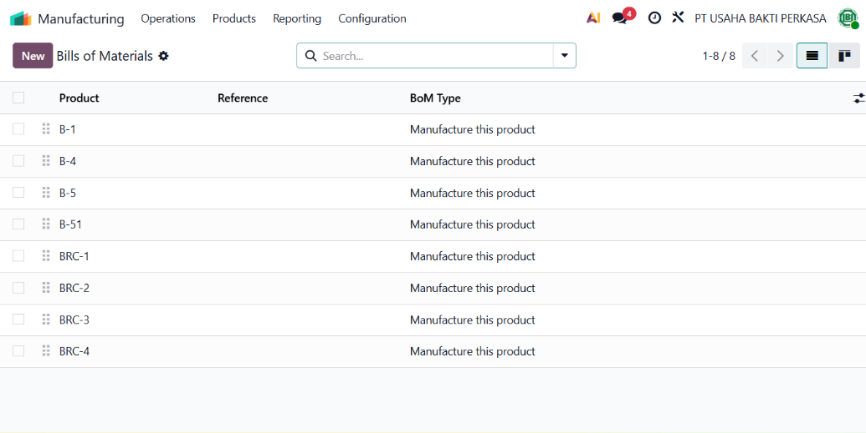866x433 pixels.
Task: Open the messages chat icon
Action: point(620,18)
